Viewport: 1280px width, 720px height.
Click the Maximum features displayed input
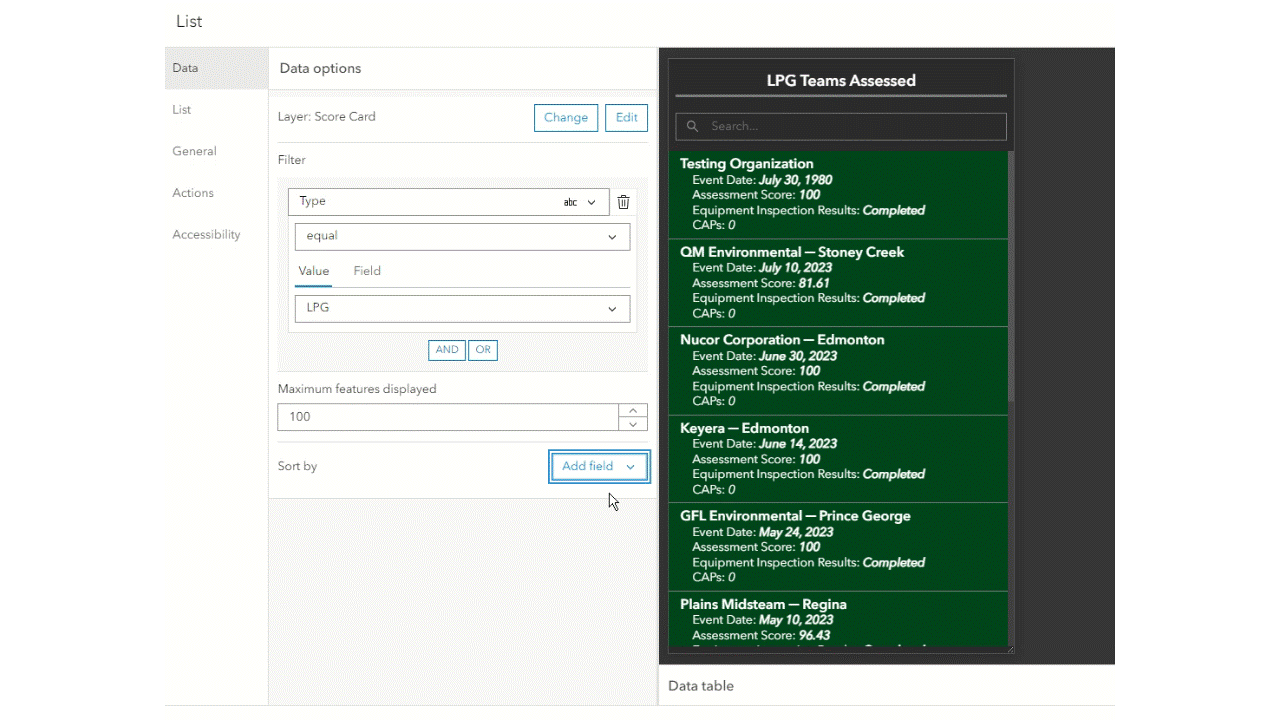448,417
